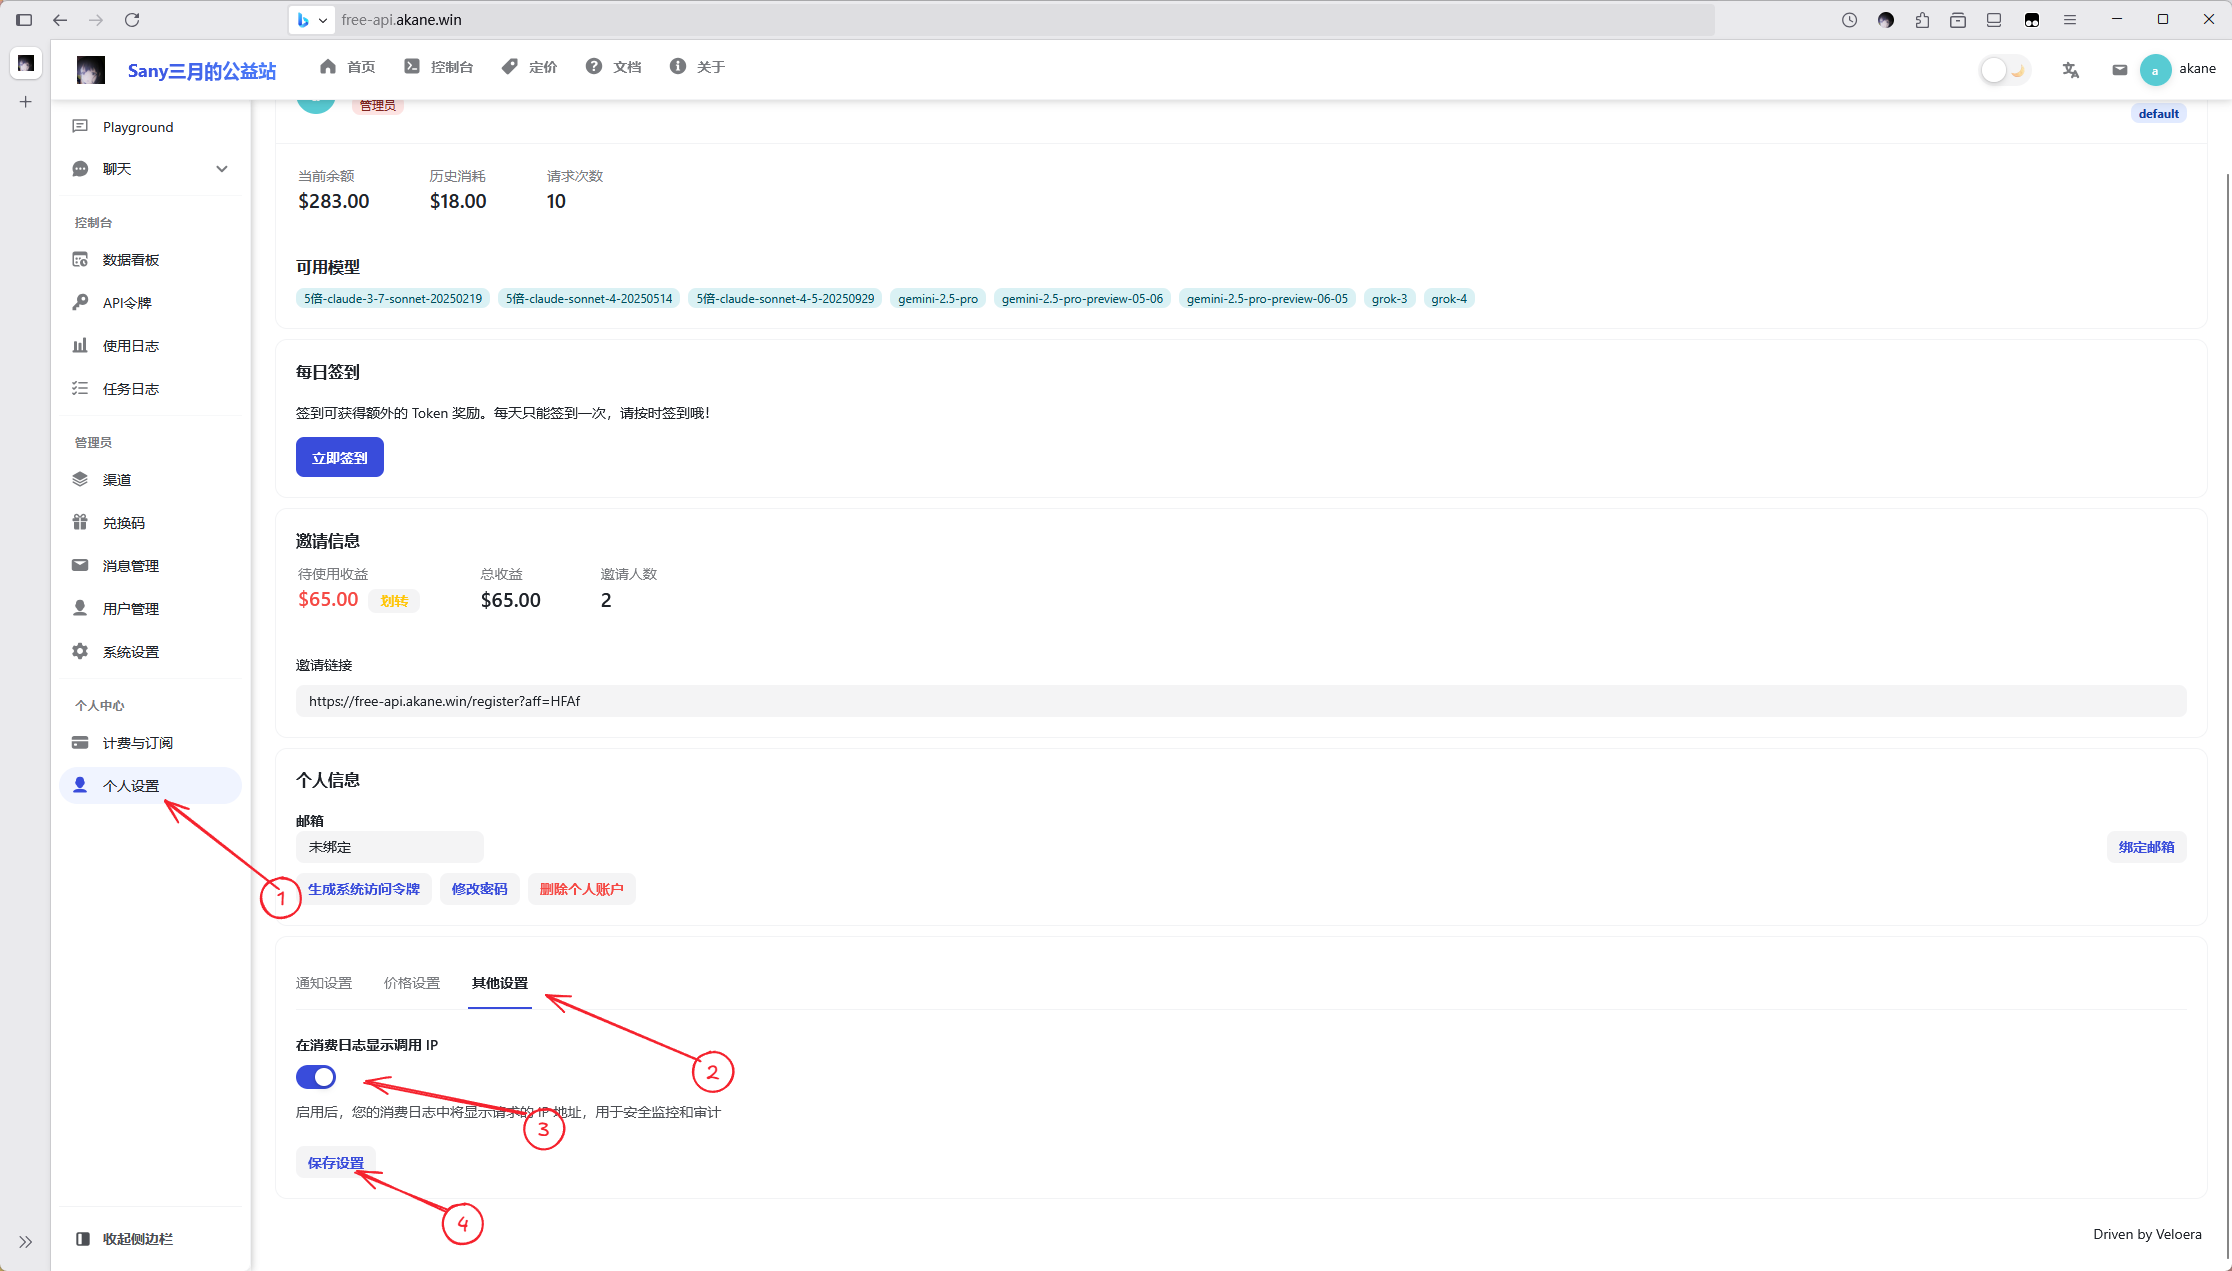Open 系统设置 gear item in sidebar
This screenshot has height=1271, width=2232.
coord(131,652)
